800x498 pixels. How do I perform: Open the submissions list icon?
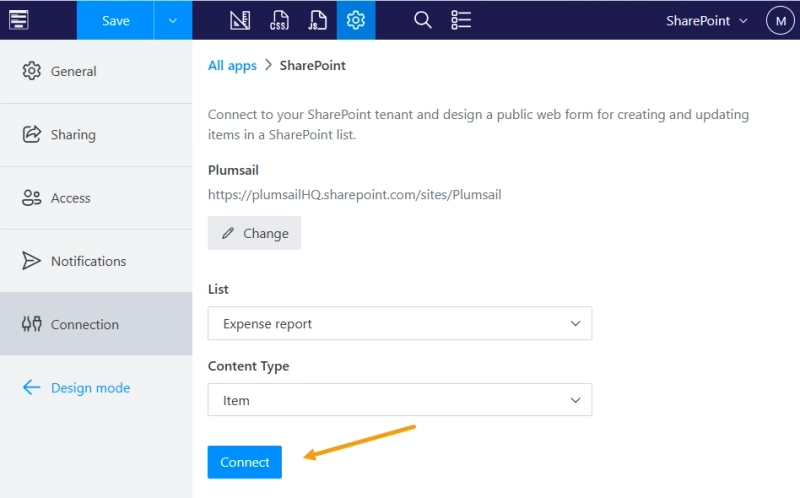[461, 20]
